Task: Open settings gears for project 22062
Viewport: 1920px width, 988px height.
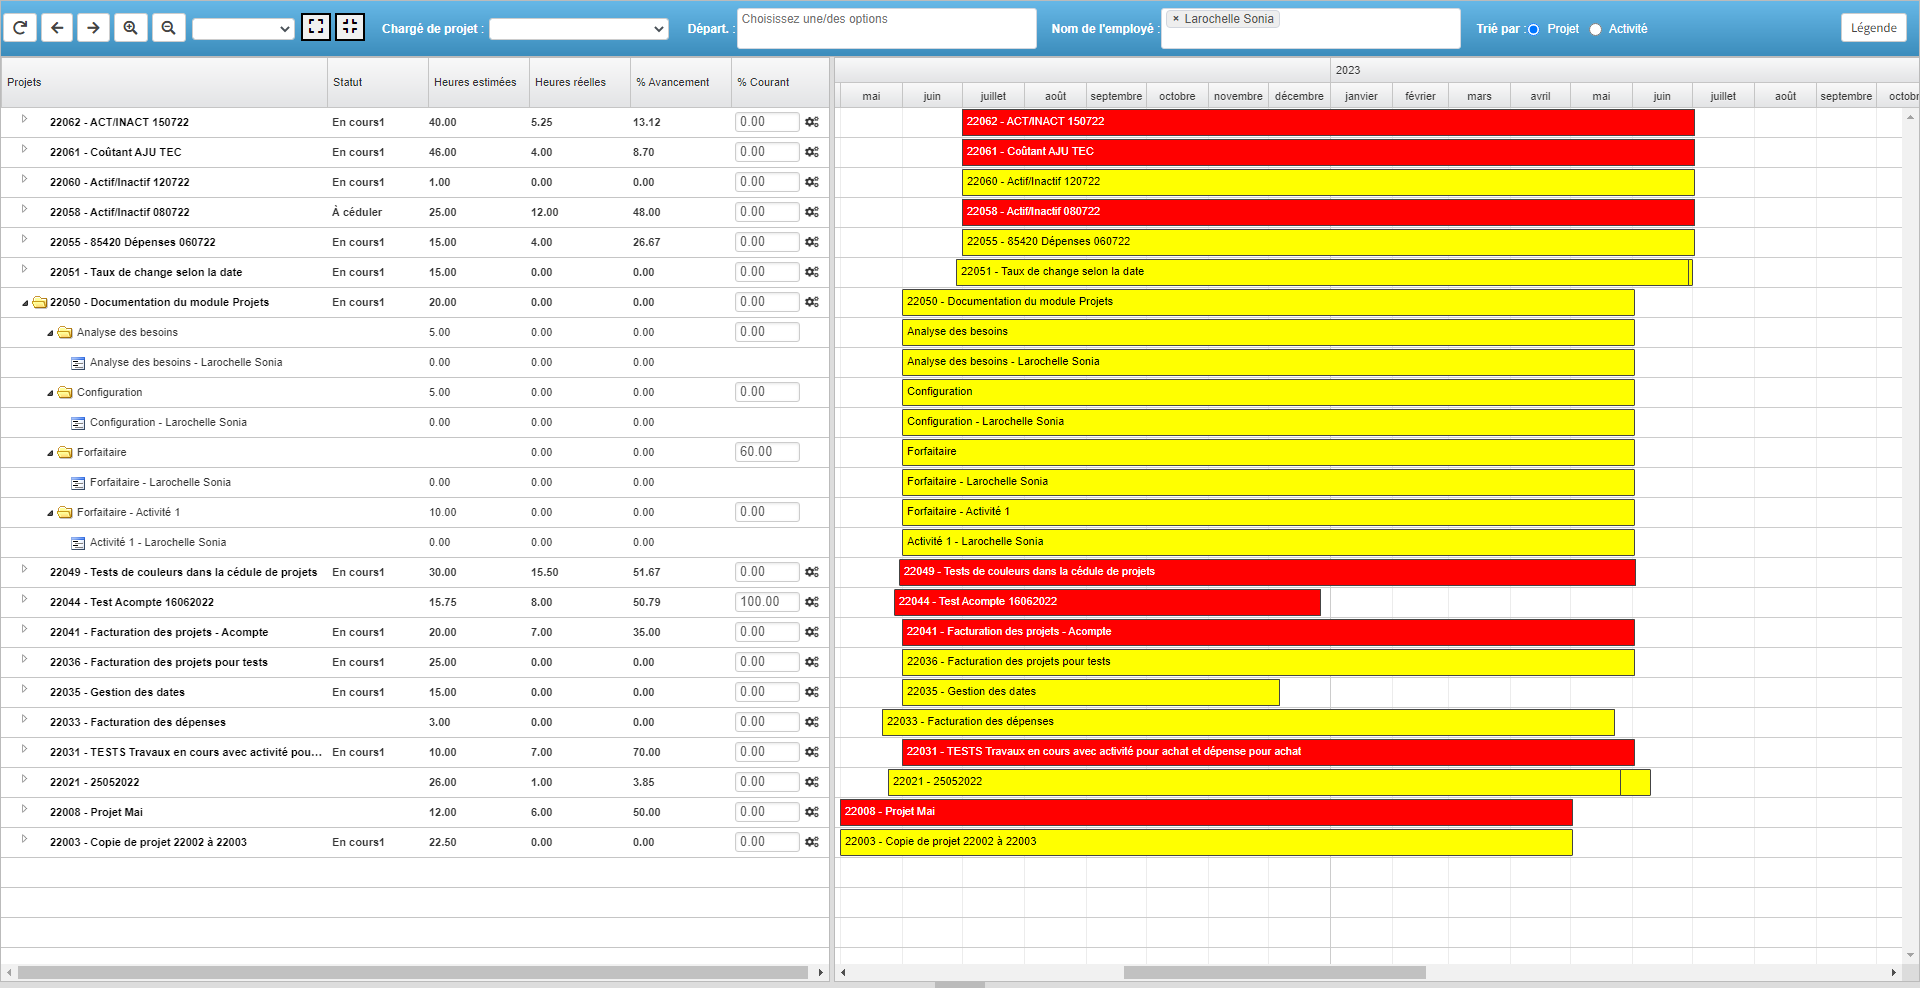Action: pos(812,122)
